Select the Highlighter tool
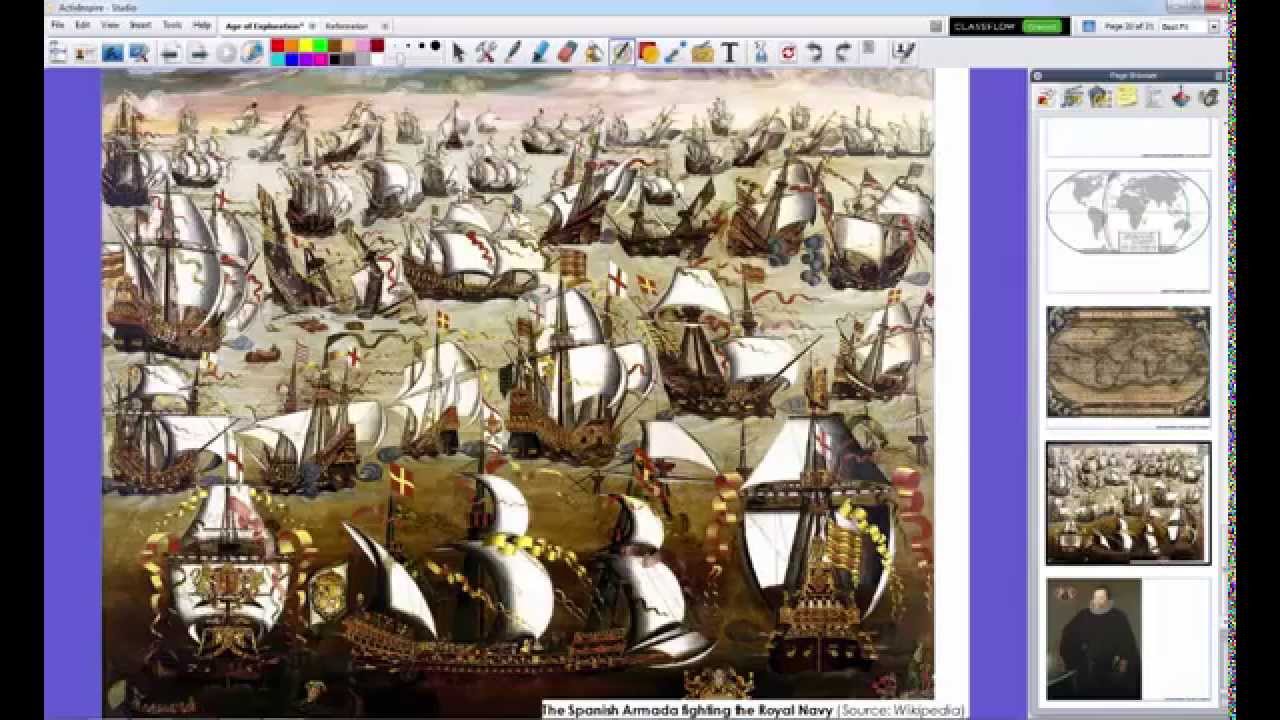The width and height of the screenshot is (1280, 720). coord(539,52)
